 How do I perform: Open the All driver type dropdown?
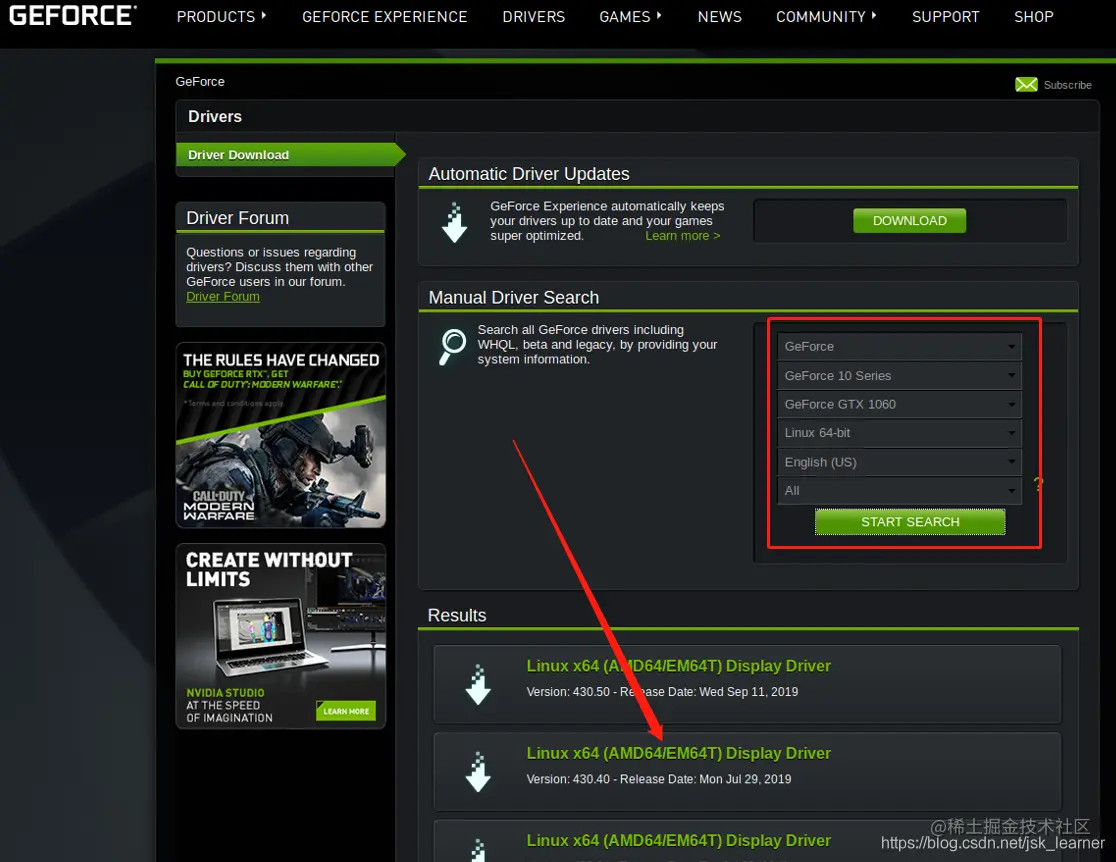[899, 490]
